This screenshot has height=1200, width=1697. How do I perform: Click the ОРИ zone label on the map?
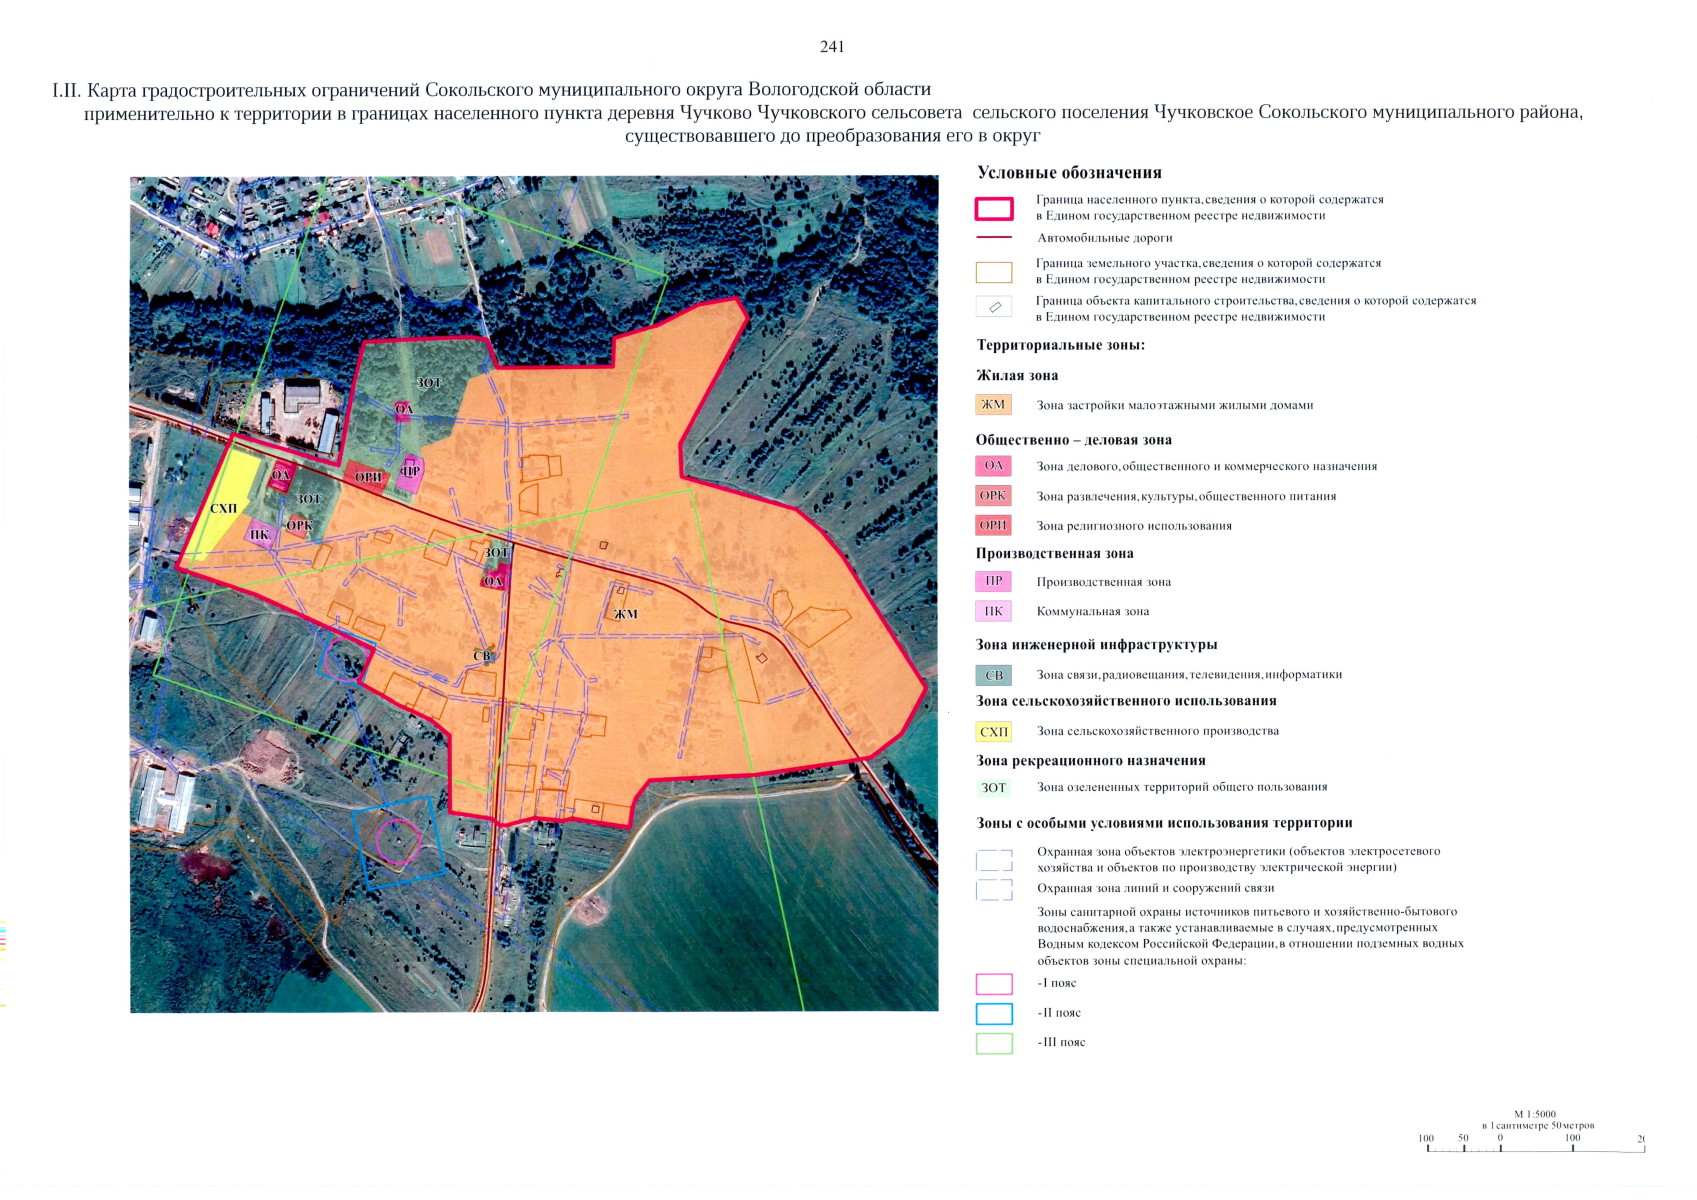368,477
